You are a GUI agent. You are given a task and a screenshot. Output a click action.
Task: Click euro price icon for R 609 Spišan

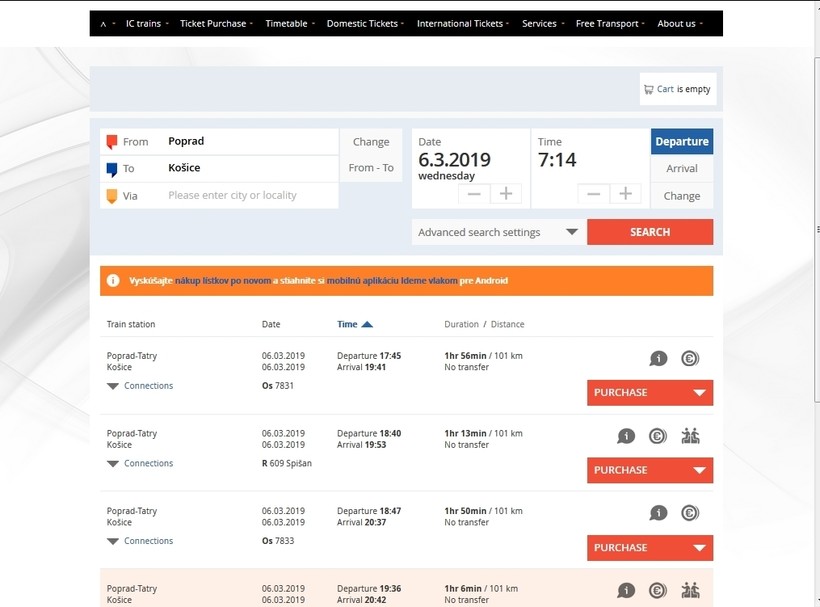[657, 436]
